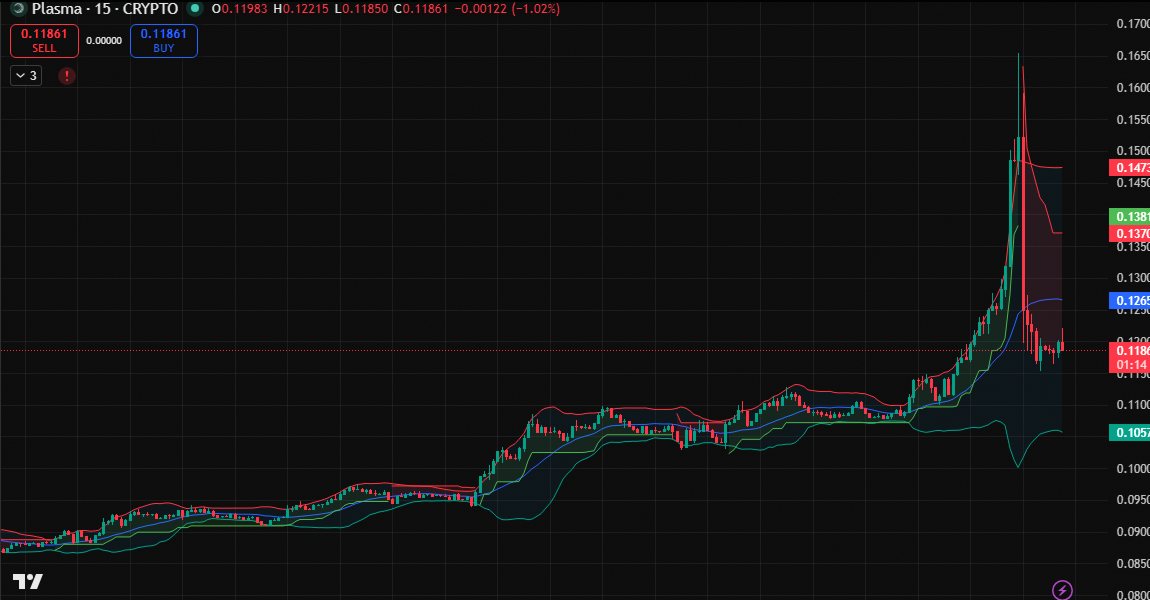Screen dimensions: 1150x600
Task: Click the green market status dot
Action: tap(194, 9)
